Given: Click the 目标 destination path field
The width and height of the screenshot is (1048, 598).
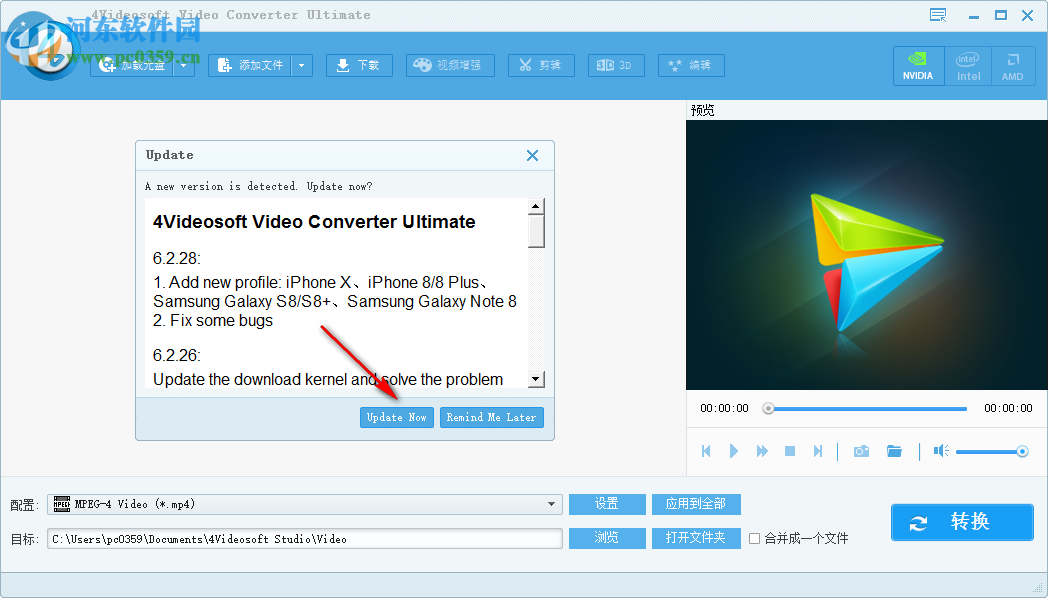Looking at the screenshot, I should (x=300, y=538).
